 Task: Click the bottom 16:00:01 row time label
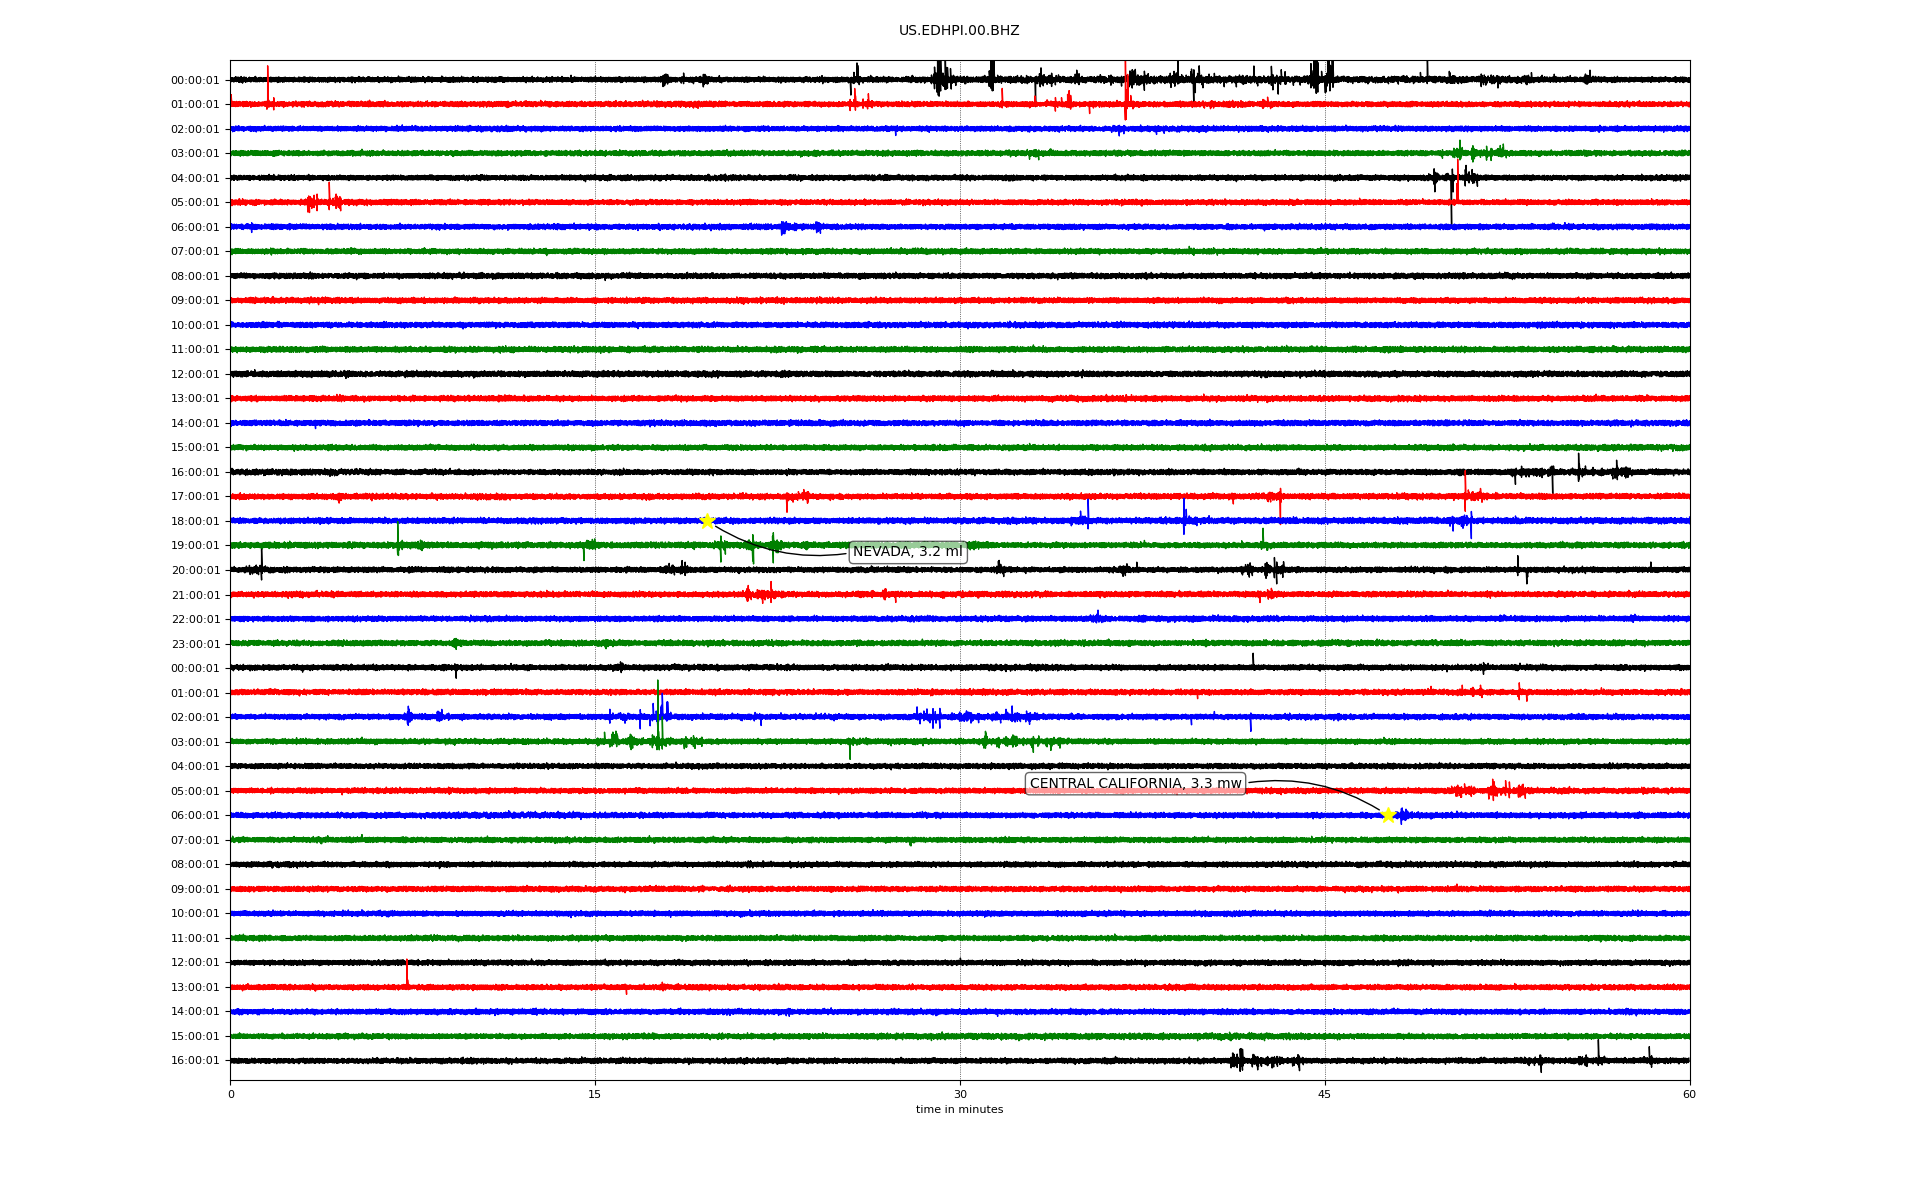coord(195,1061)
